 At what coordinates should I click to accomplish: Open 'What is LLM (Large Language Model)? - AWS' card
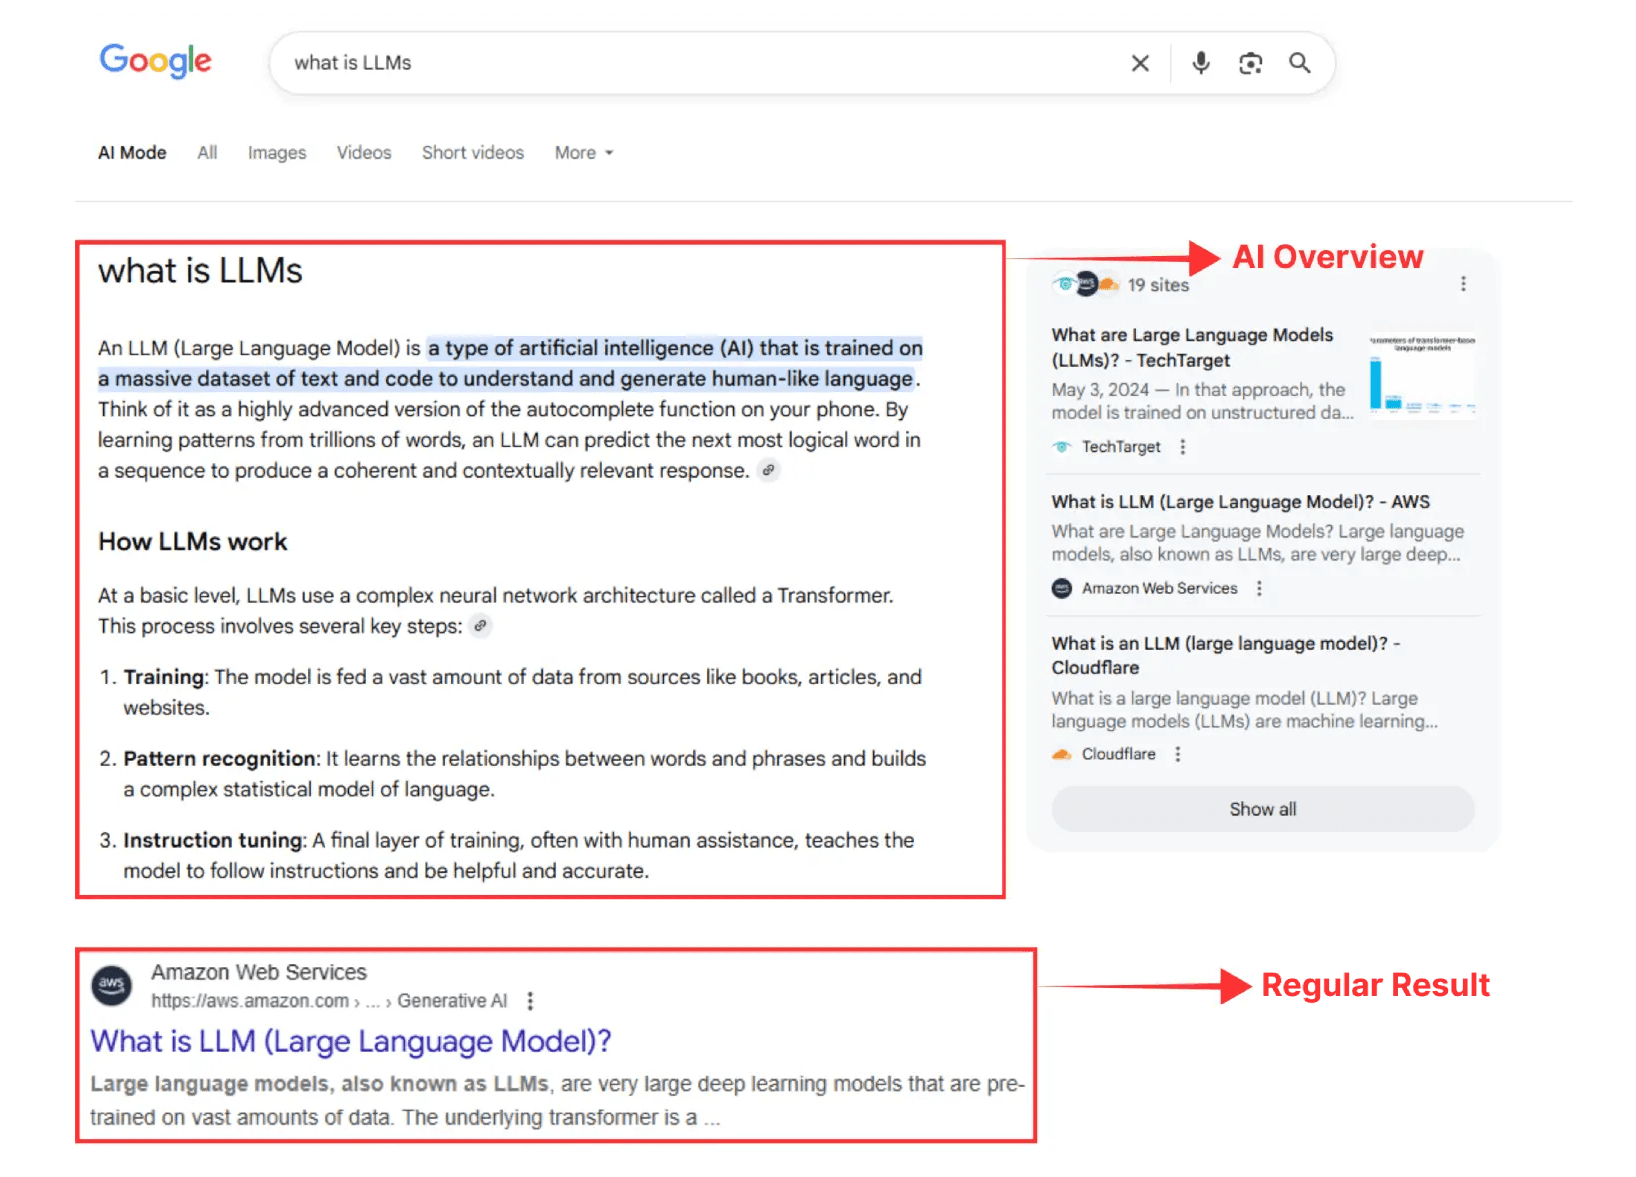click(1240, 502)
